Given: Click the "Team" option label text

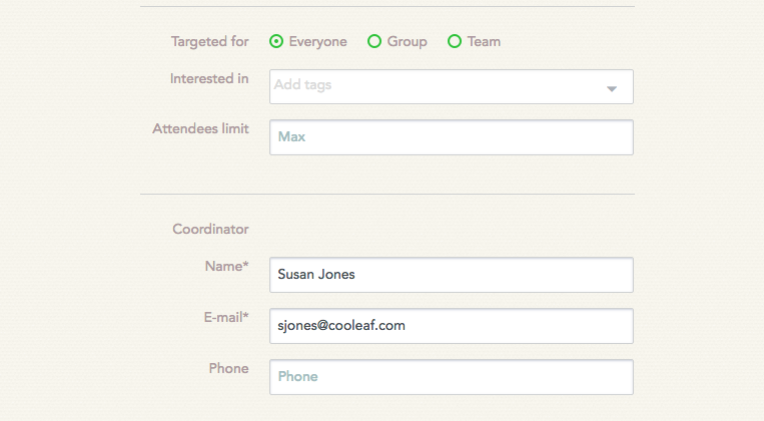Looking at the screenshot, I should 484,42.
